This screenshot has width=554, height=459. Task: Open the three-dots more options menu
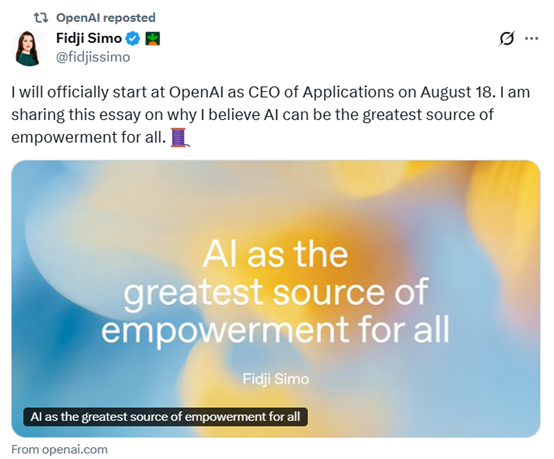click(x=531, y=39)
